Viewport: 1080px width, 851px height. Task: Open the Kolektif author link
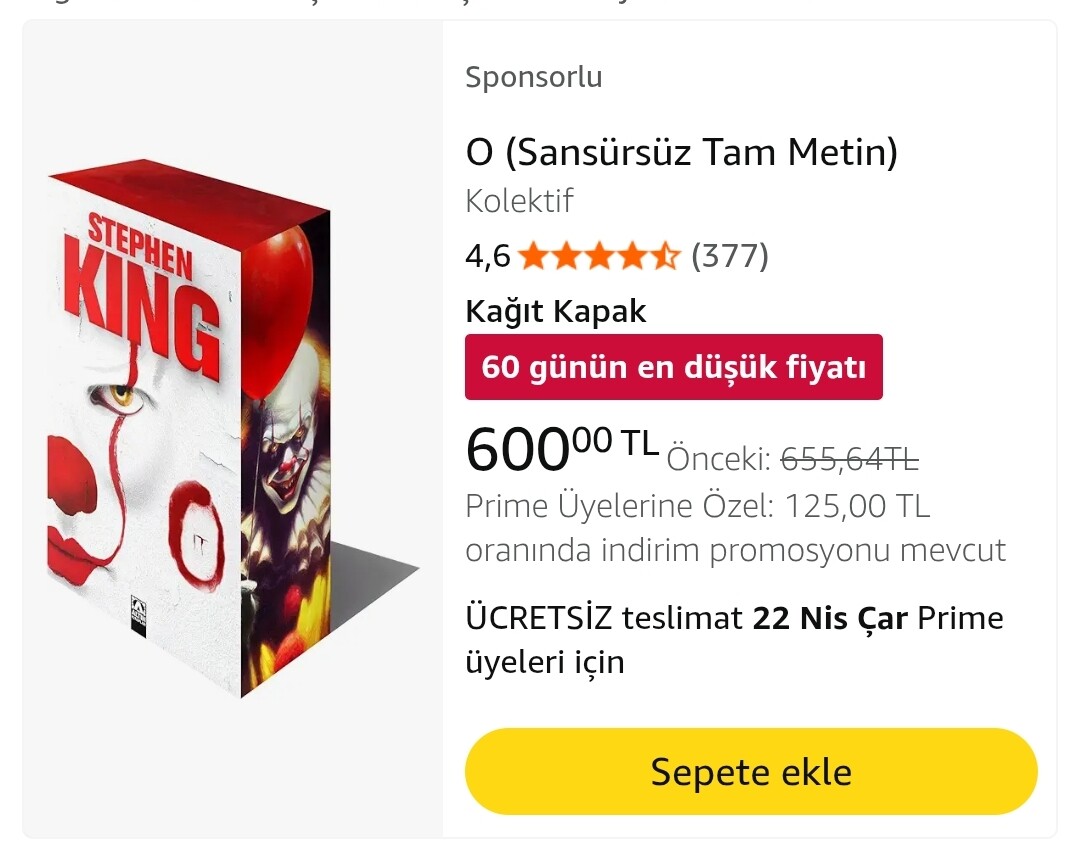[519, 201]
